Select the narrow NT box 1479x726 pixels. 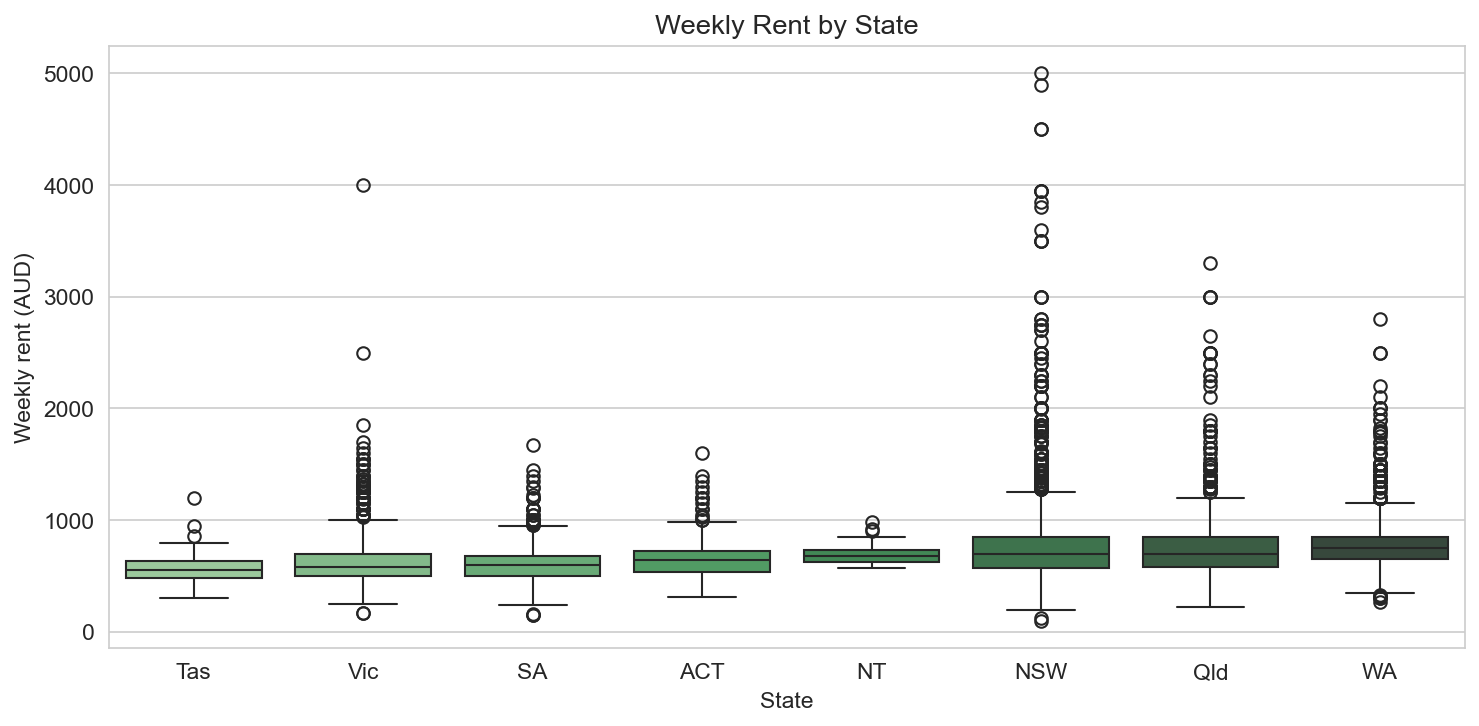pyautogui.click(x=871, y=556)
